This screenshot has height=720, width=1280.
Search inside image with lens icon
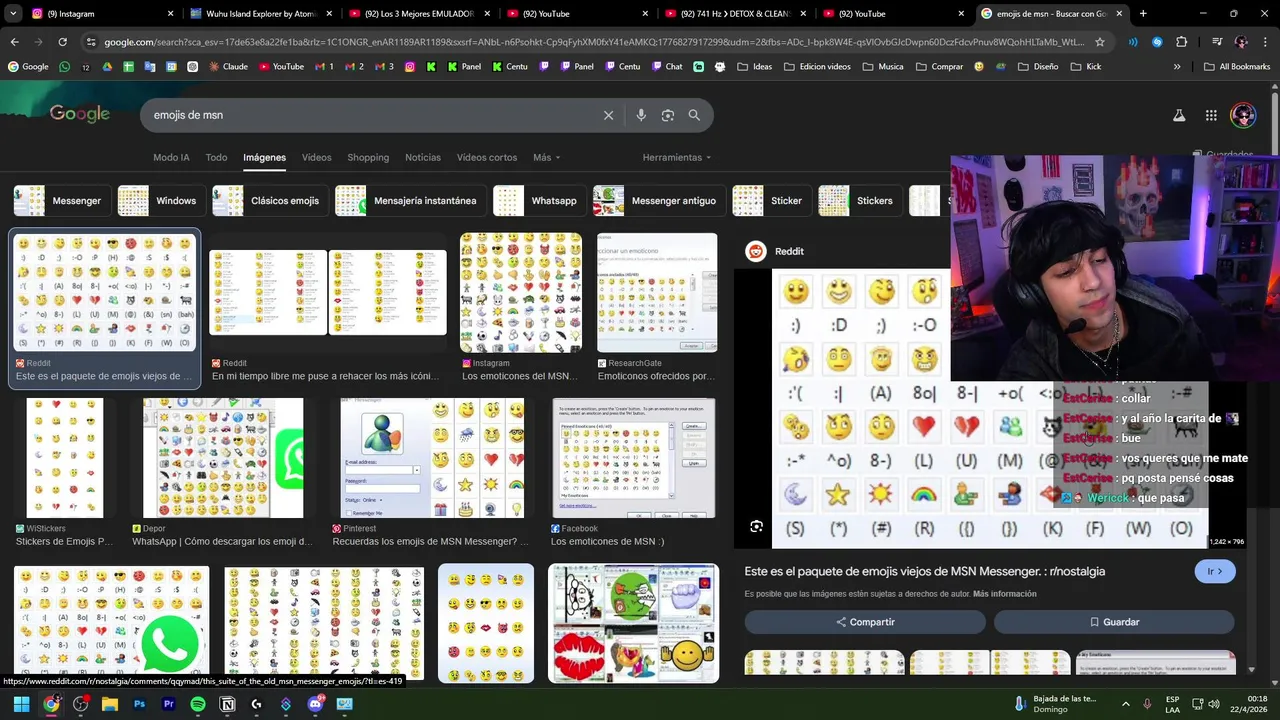[756, 526]
